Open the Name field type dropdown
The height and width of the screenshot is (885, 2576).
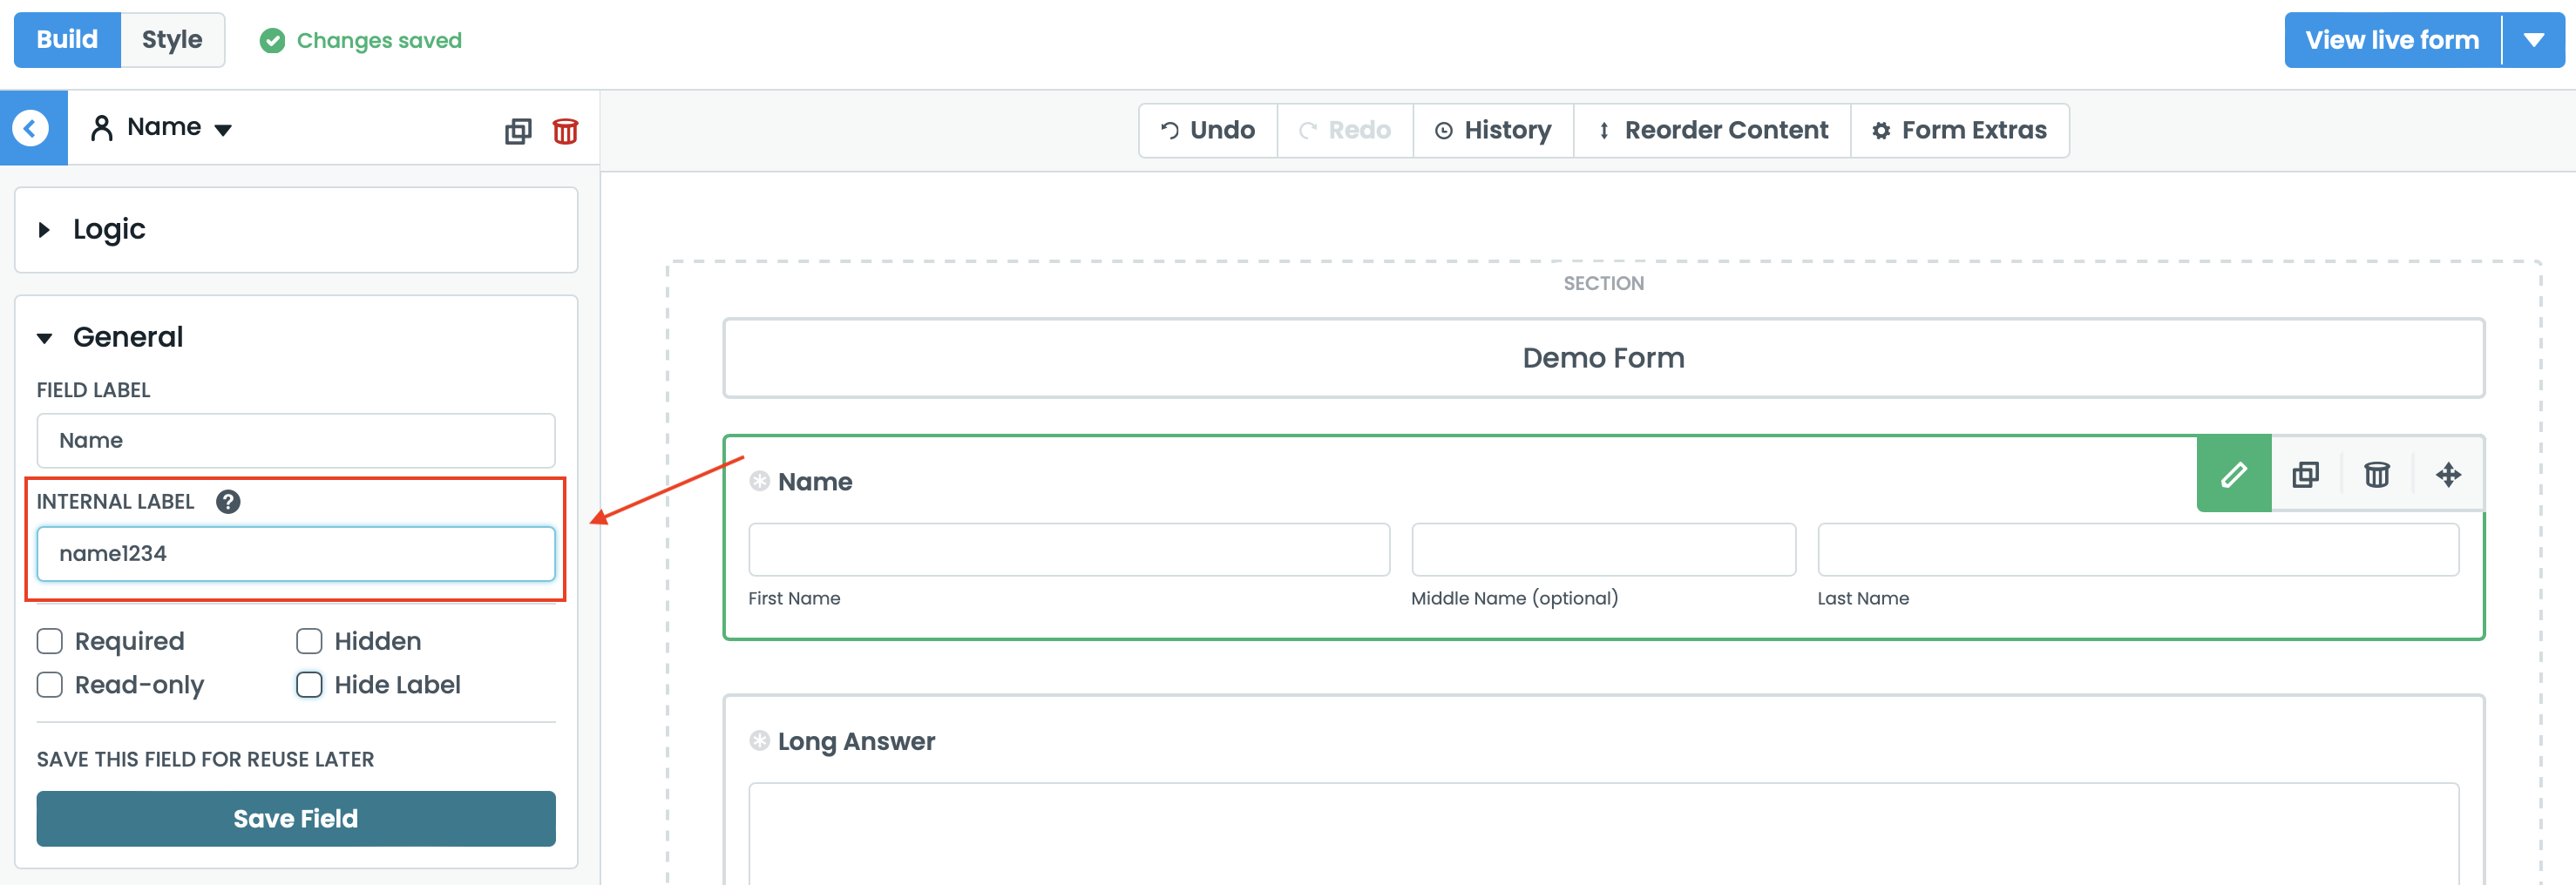223,129
